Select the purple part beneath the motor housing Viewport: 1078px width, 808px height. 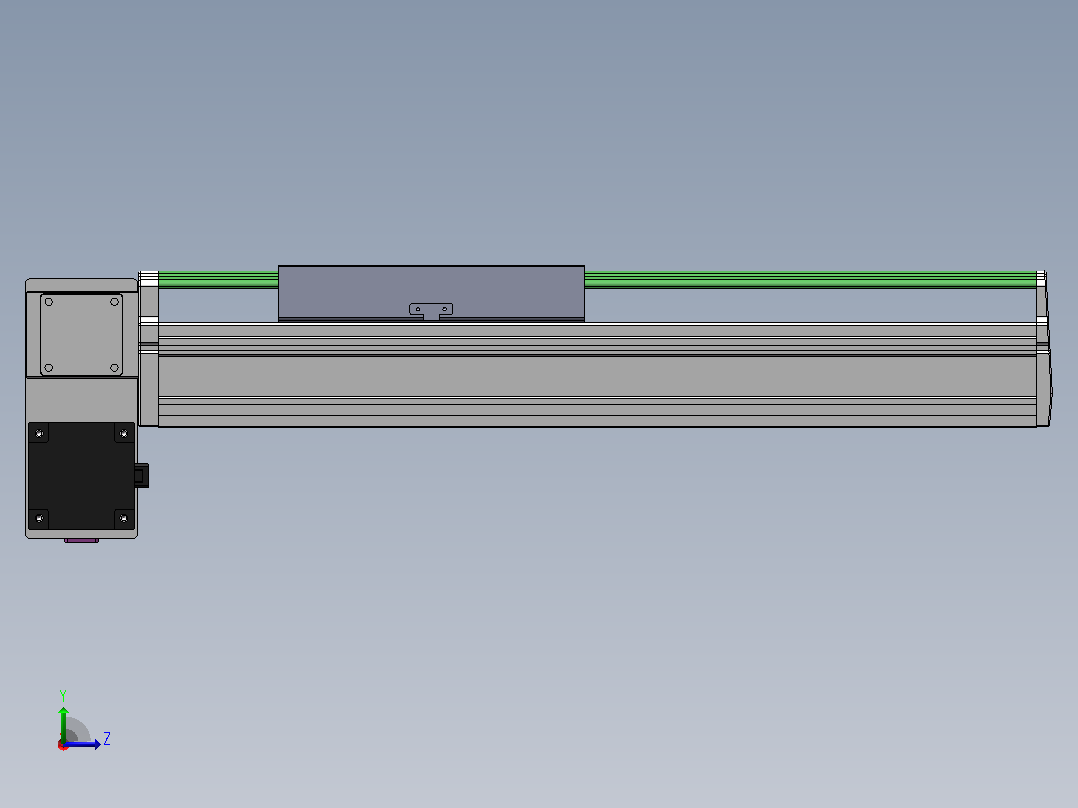point(81,541)
